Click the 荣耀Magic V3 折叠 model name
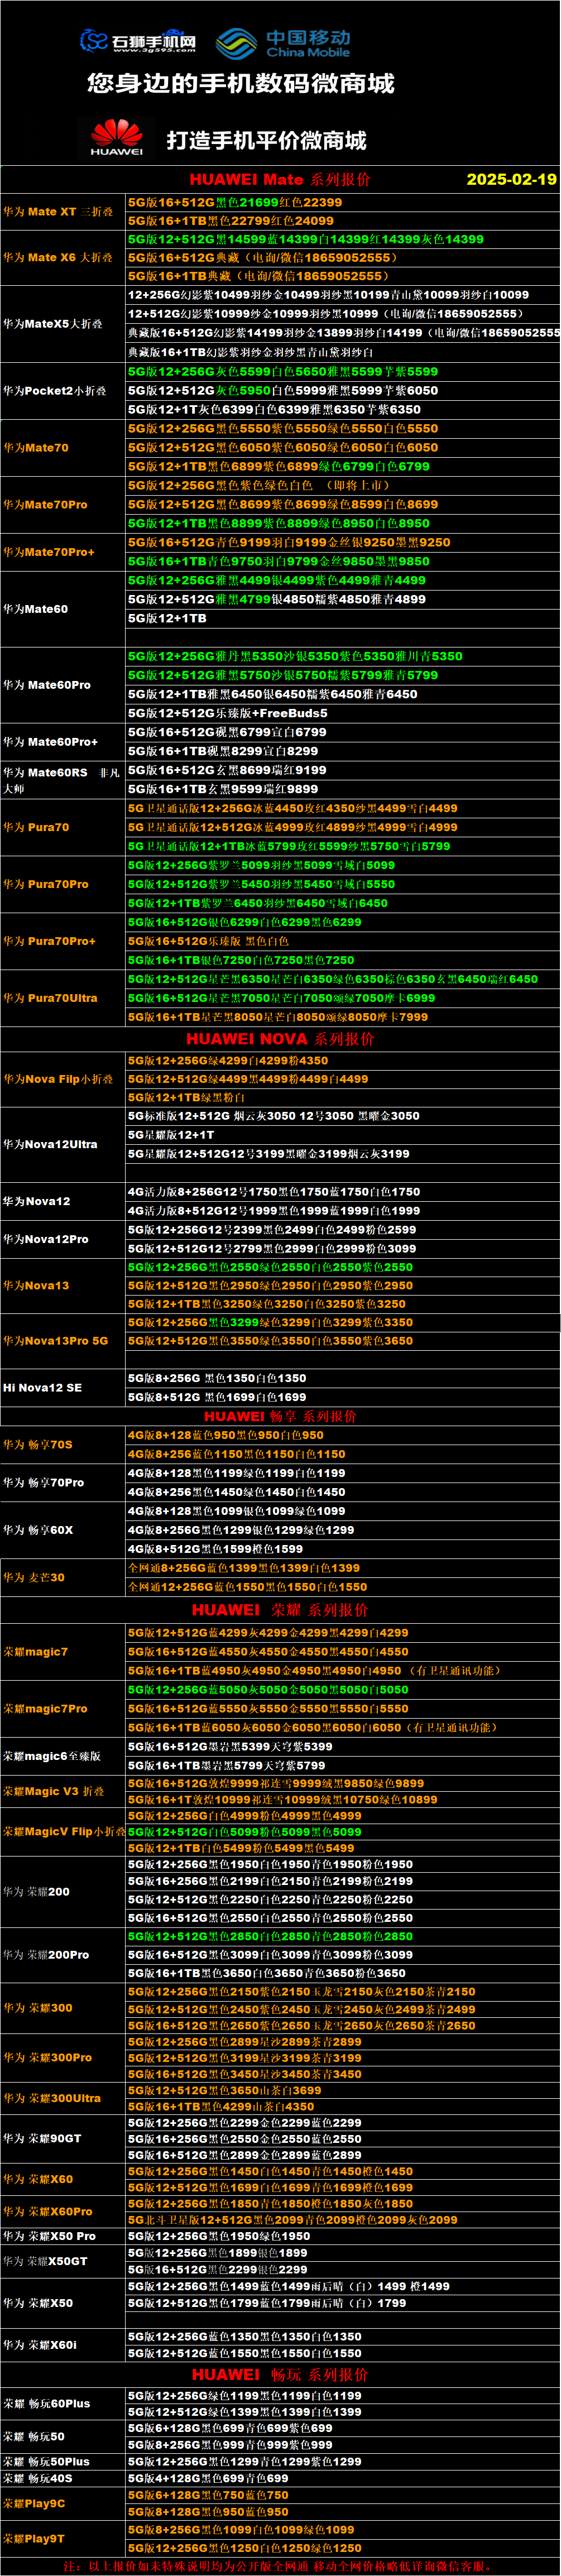561x2576 pixels. (54, 1791)
